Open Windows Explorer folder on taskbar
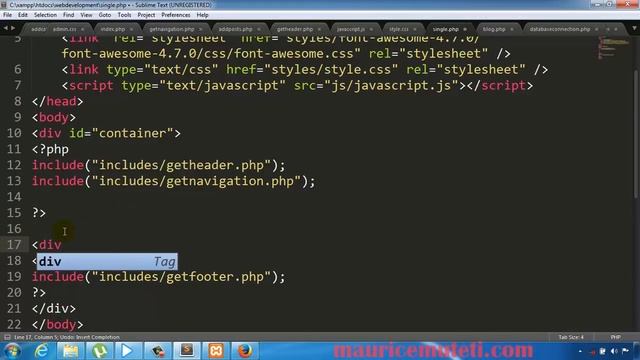The width and height of the screenshot is (640, 360). pos(70,351)
